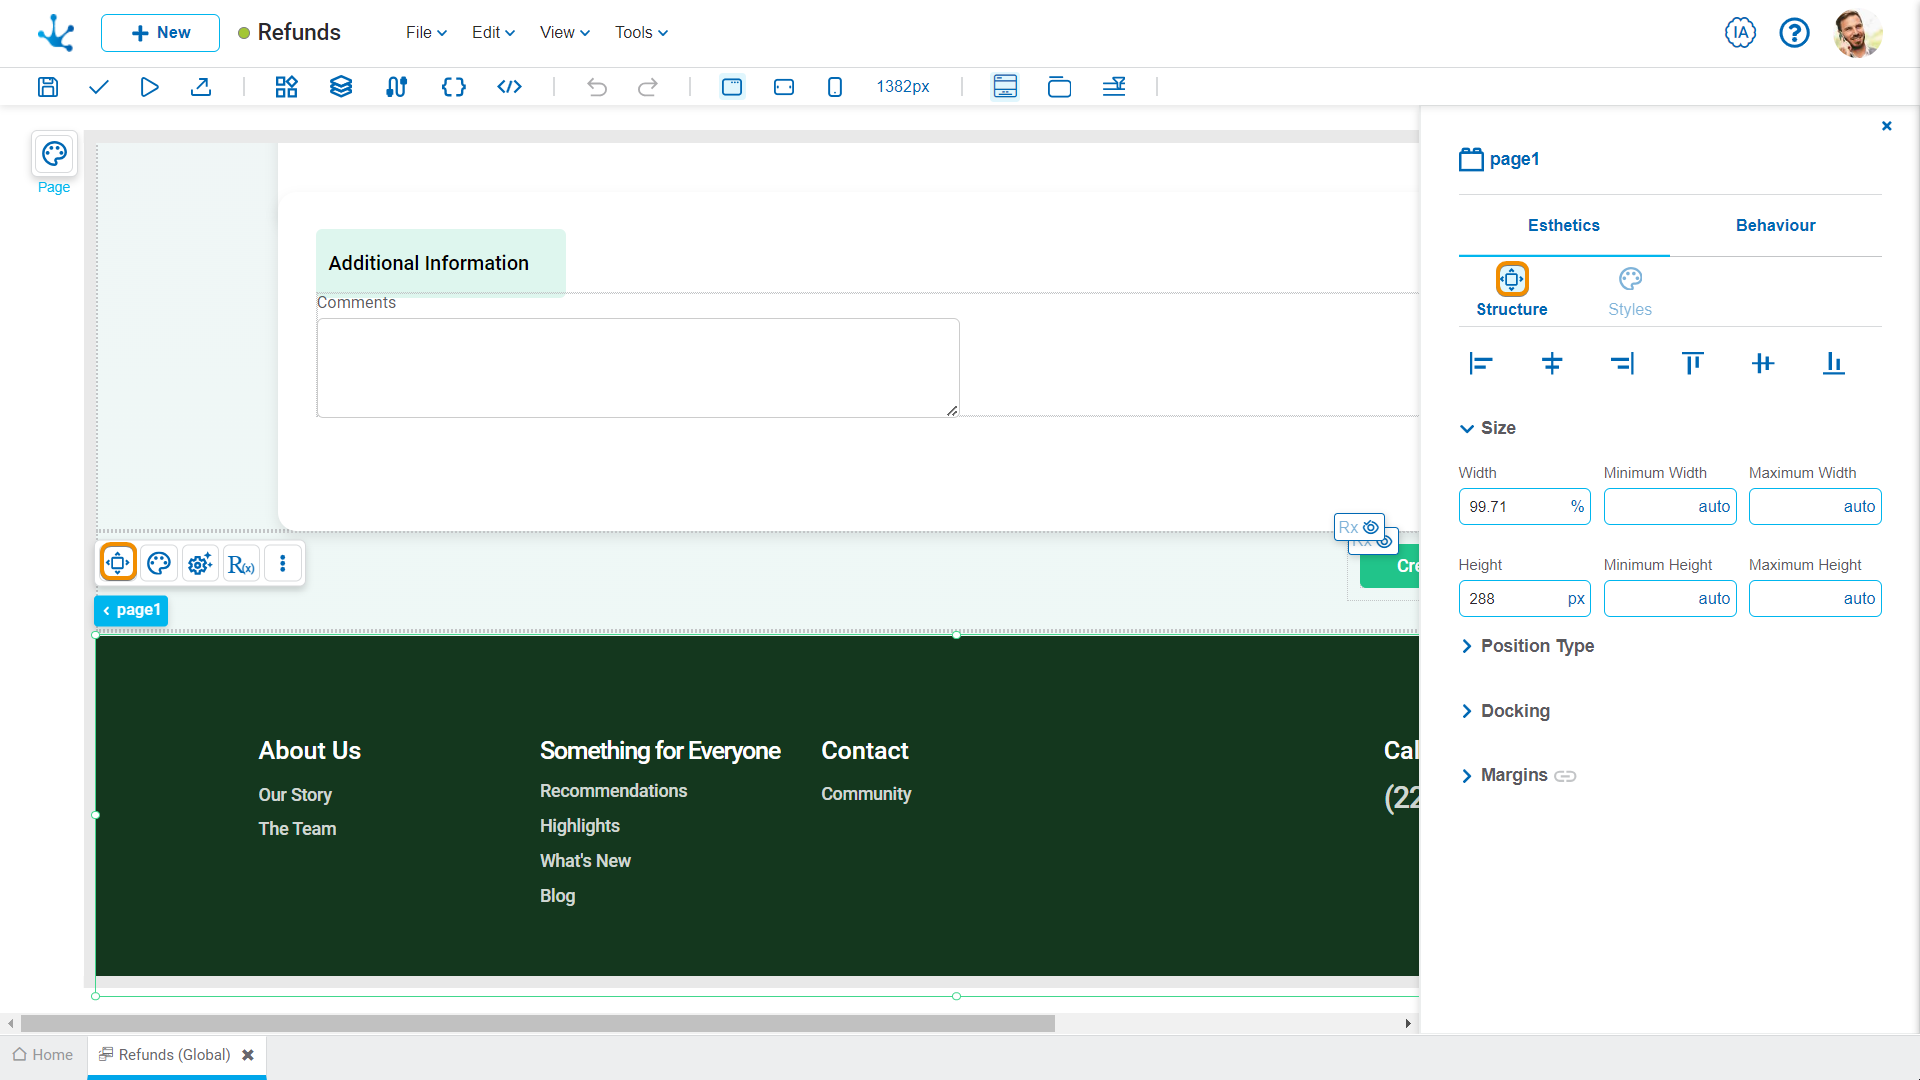The image size is (1920, 1080).
Task: Expand the Margins section
Action: coord(1466,775)
